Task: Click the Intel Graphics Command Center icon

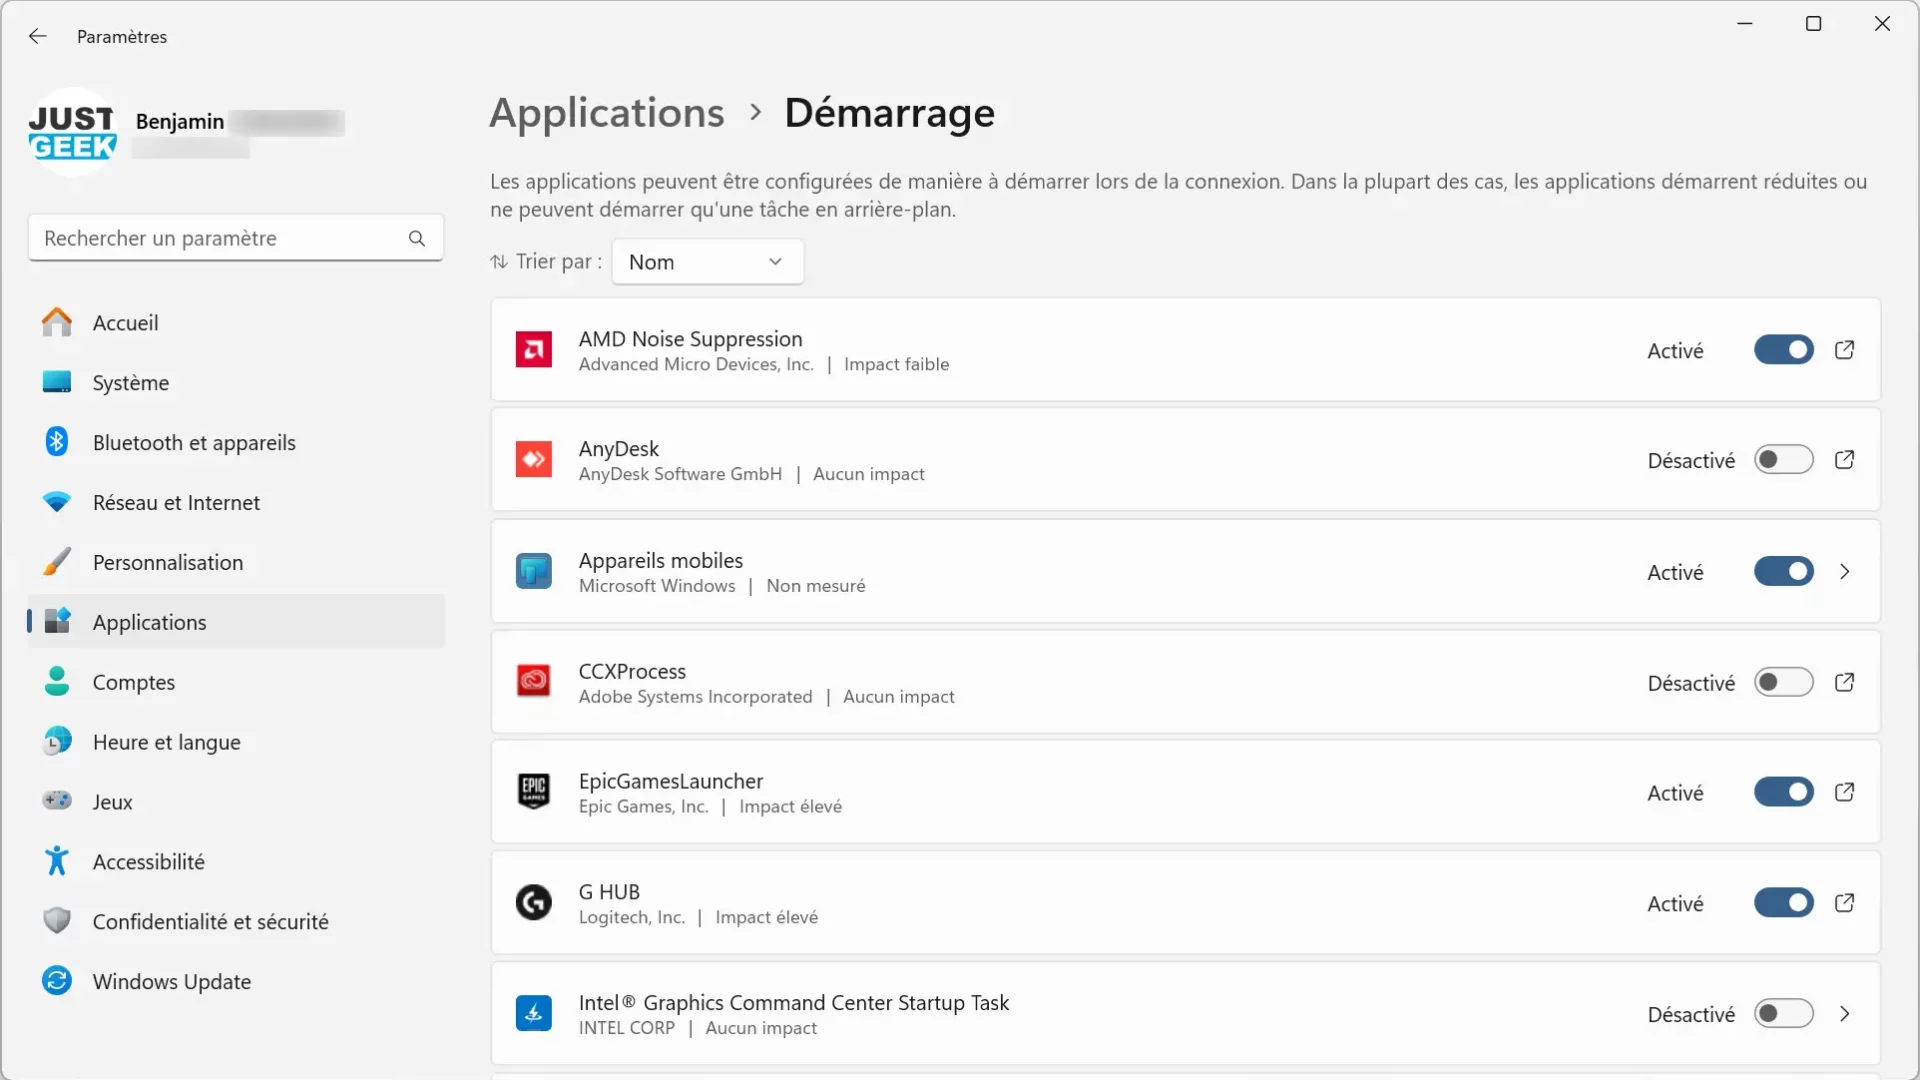Action: tap(534, 1014)
